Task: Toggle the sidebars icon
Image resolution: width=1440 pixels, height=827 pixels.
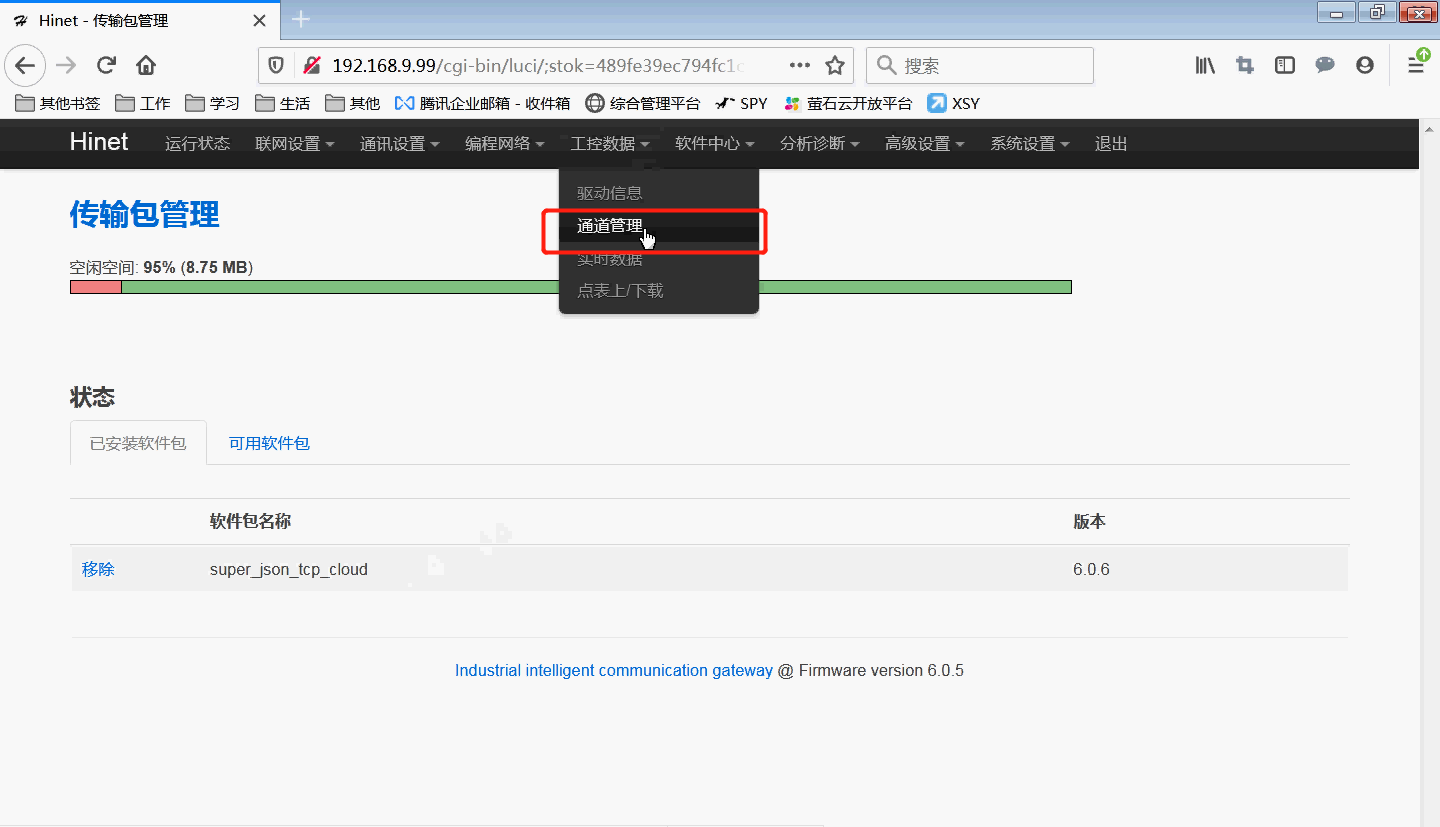Action: (1284, 65)
